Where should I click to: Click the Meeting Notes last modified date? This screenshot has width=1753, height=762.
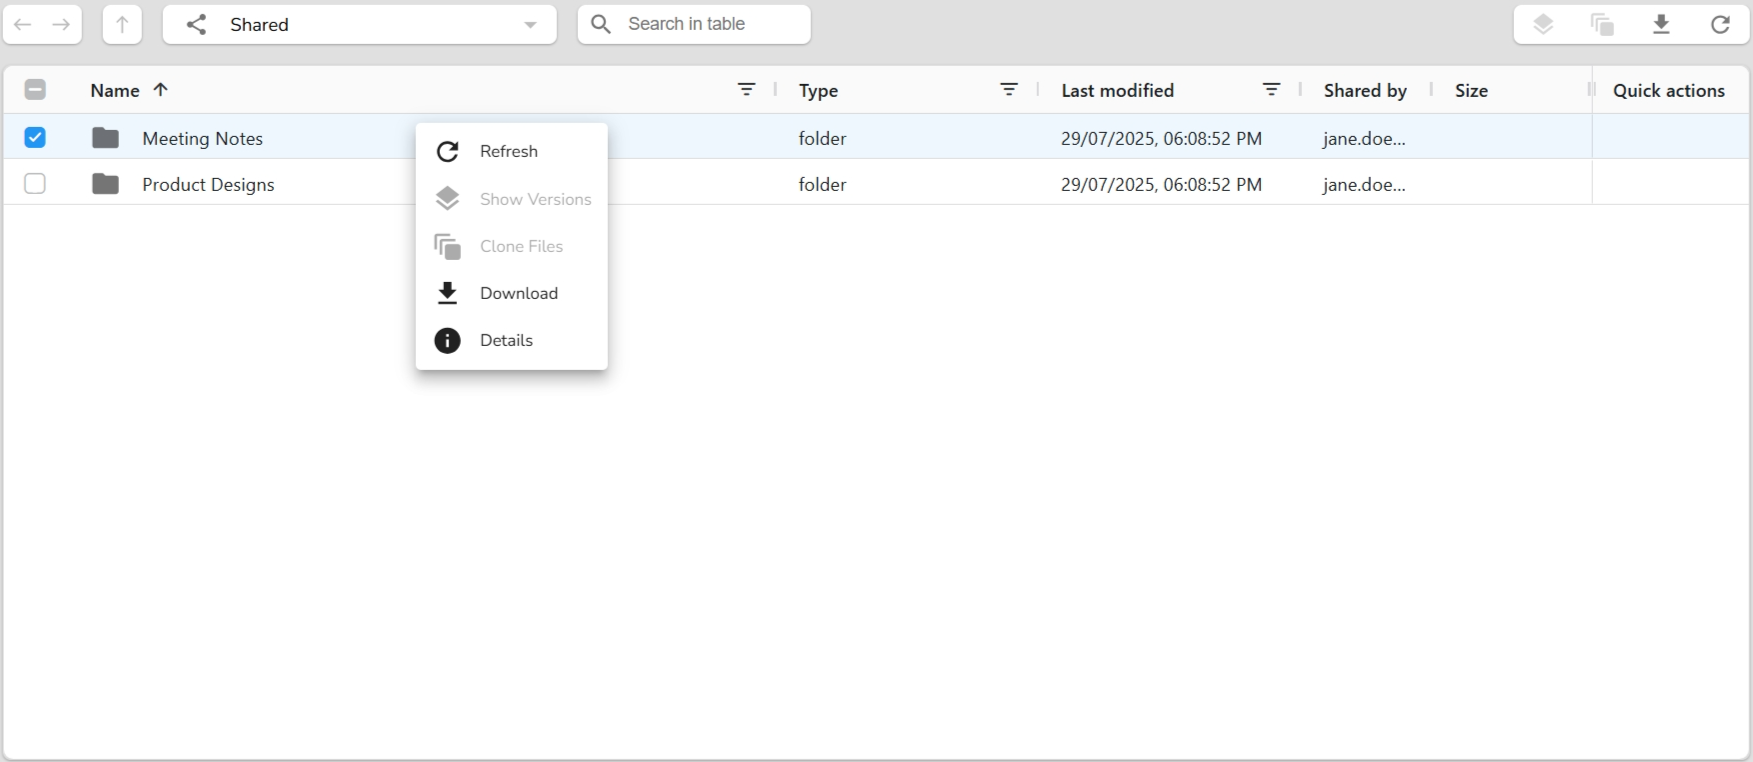(1161, 138)
